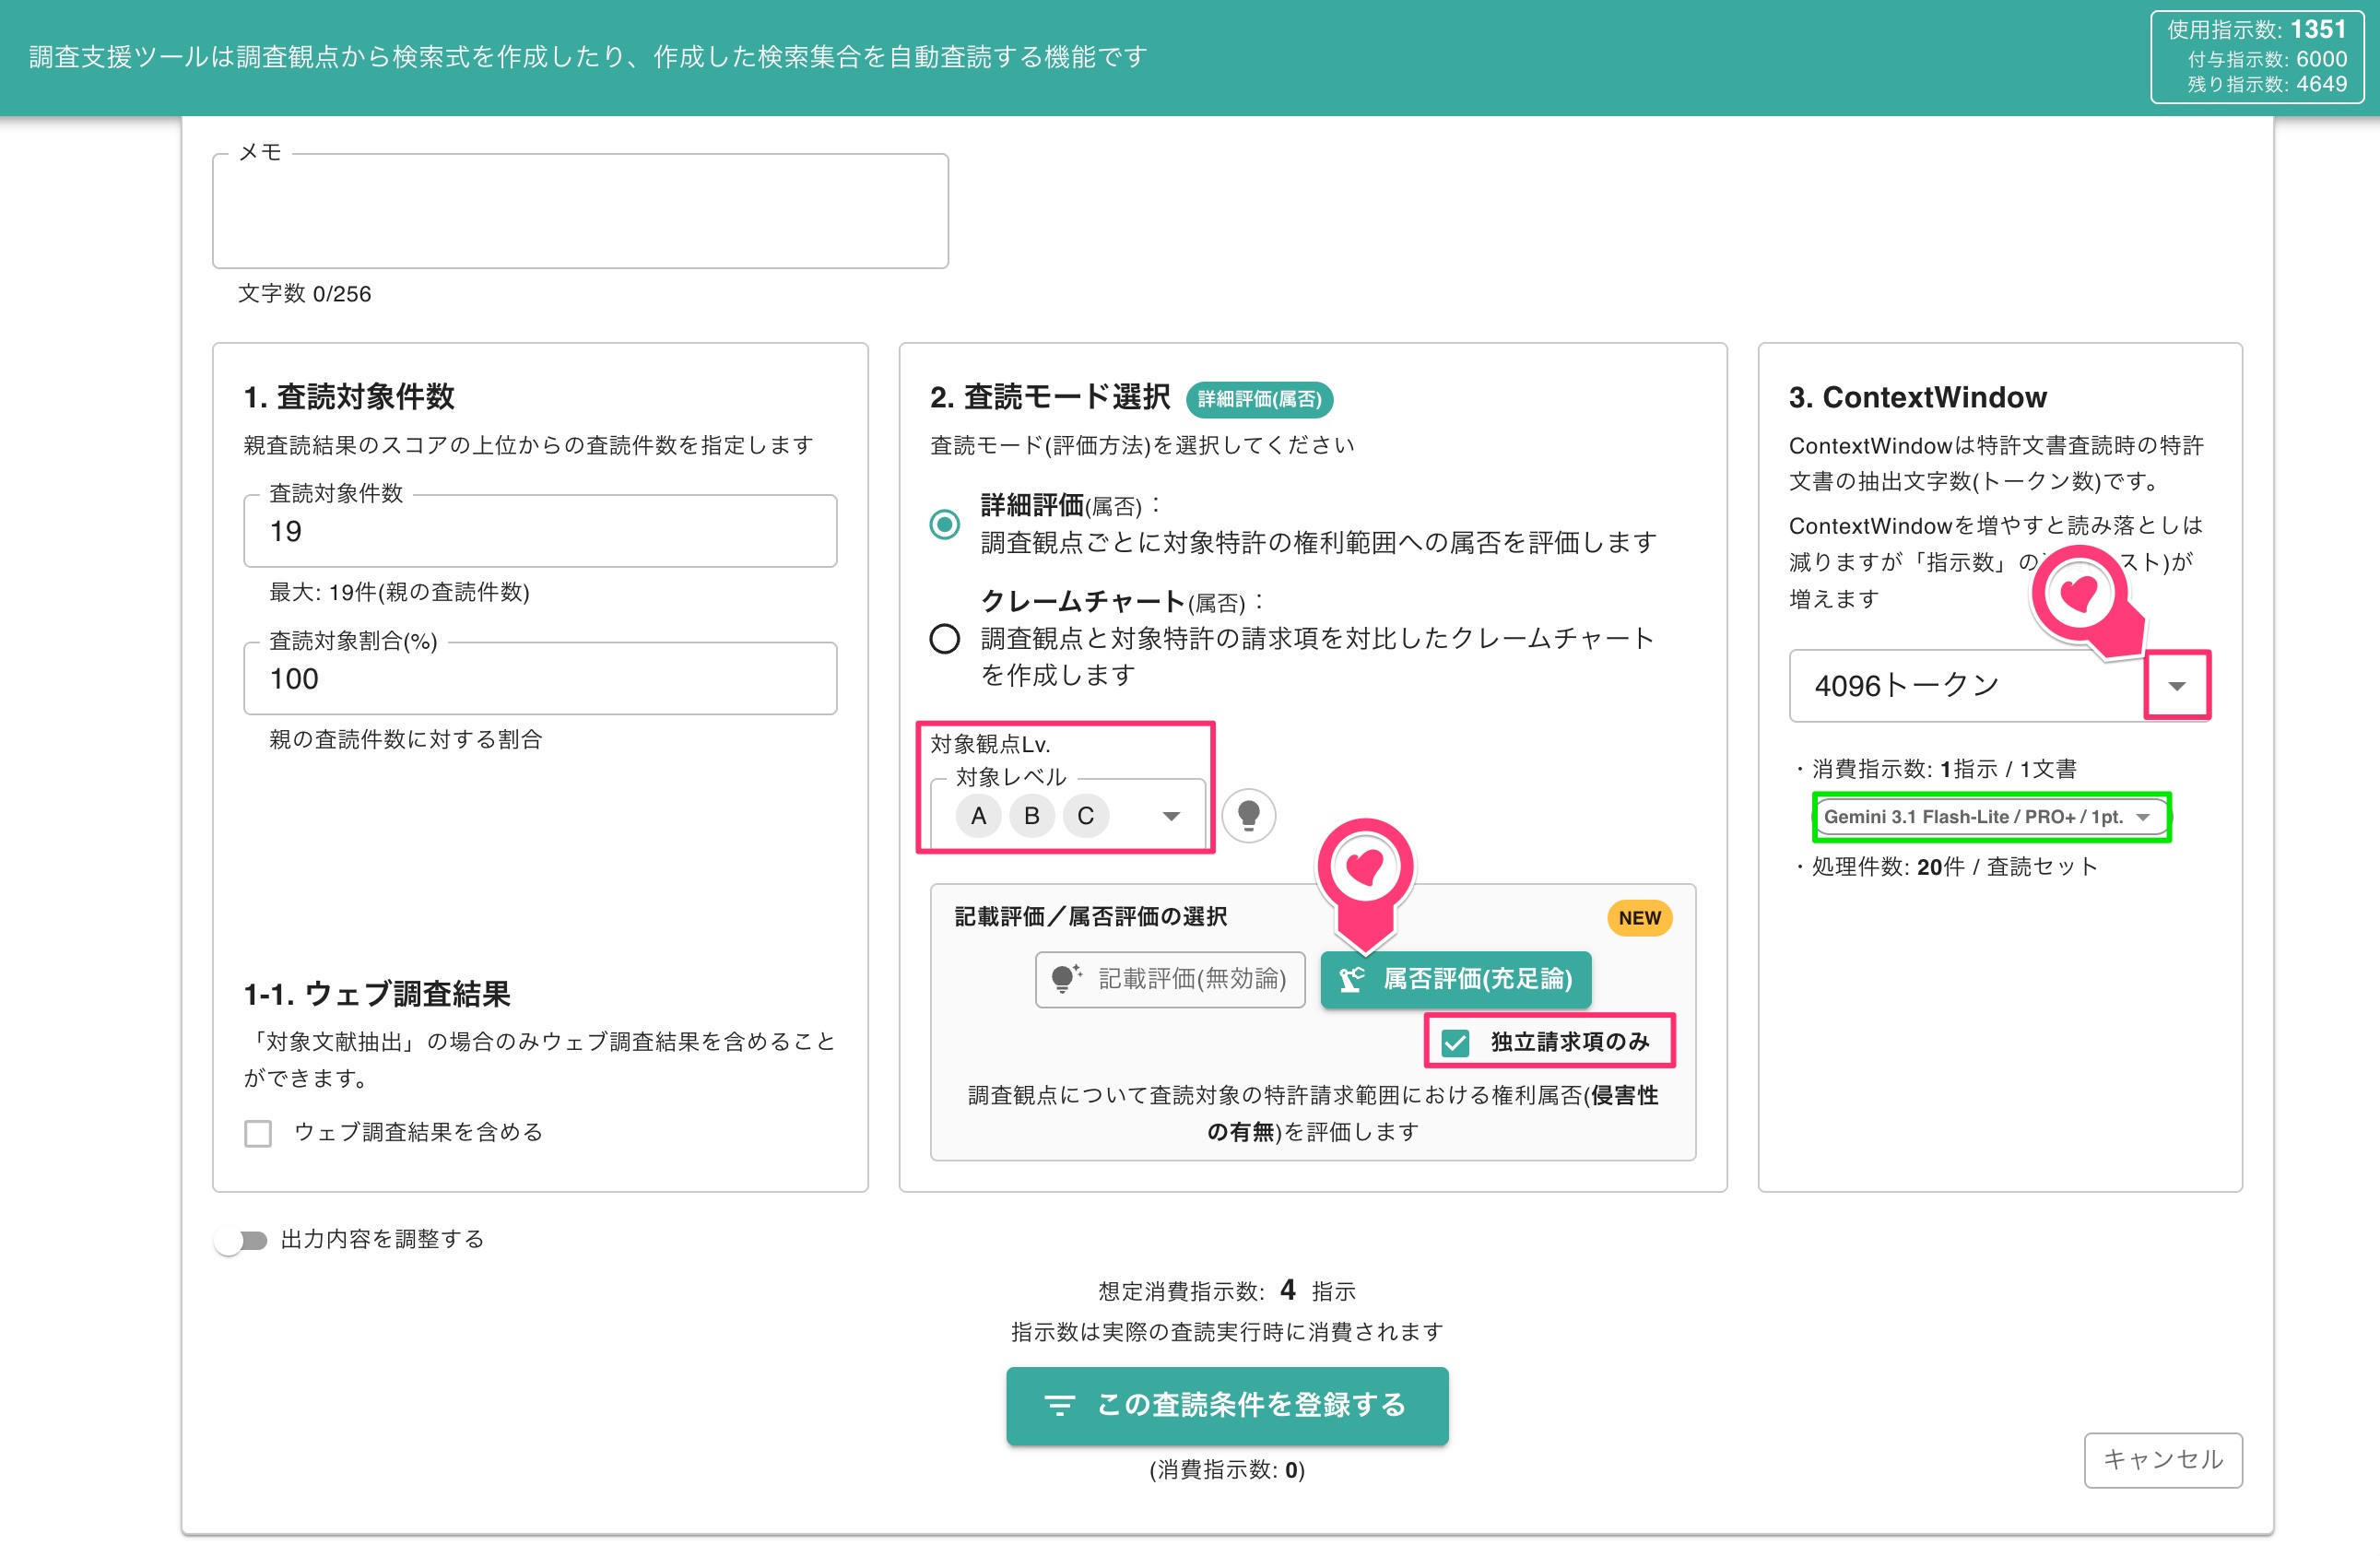Choose 記載評価(無効論) option

[1169, 979]
